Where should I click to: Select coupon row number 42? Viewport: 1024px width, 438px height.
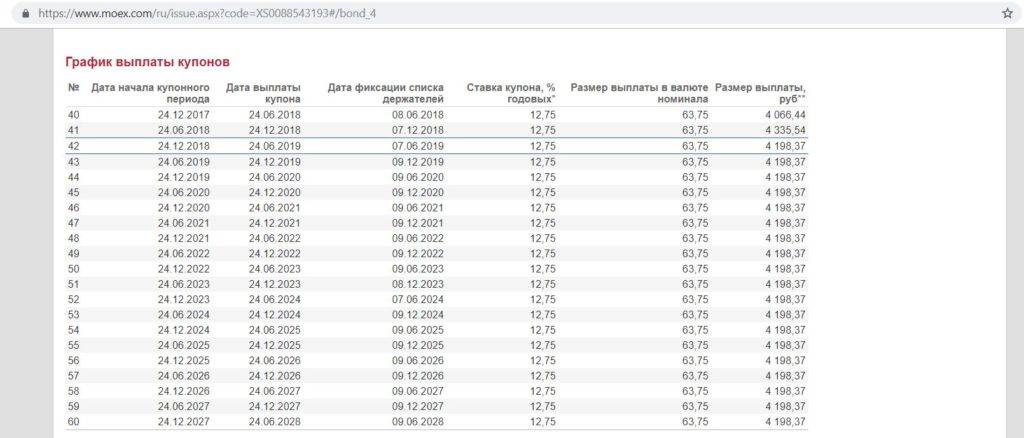tap(73, 146)
